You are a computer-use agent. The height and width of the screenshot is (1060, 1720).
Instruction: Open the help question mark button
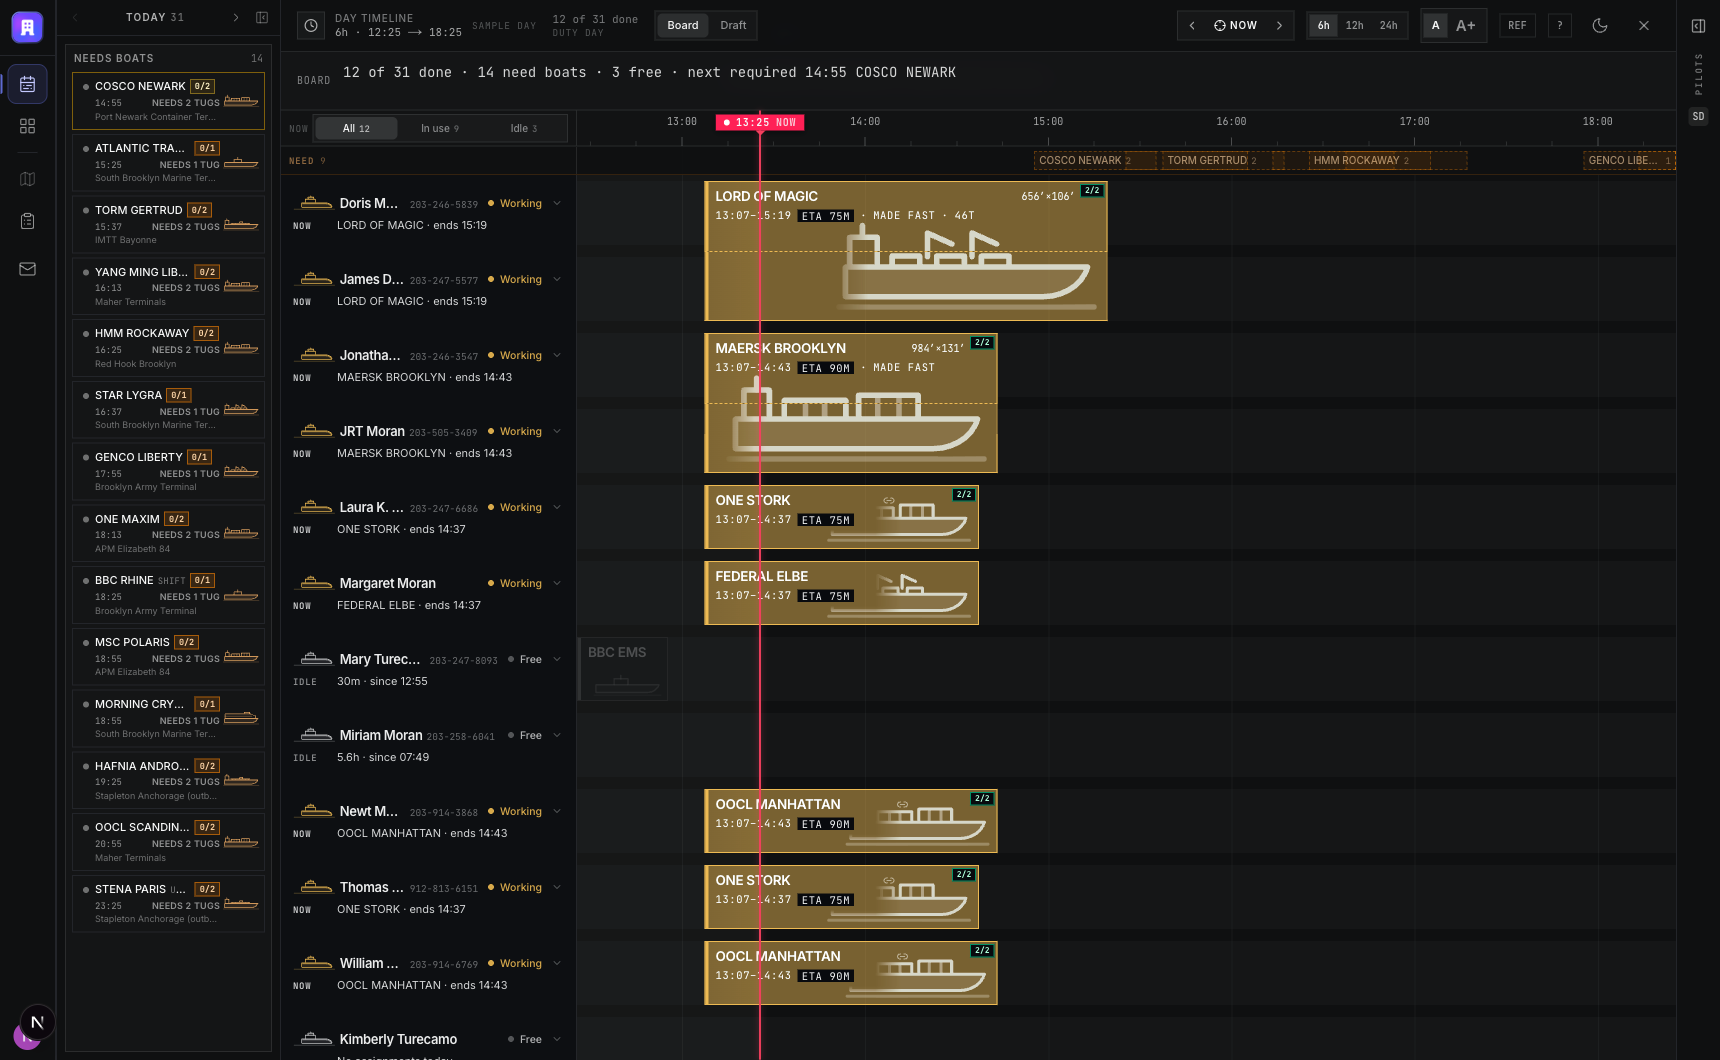tap(1560, 26)
